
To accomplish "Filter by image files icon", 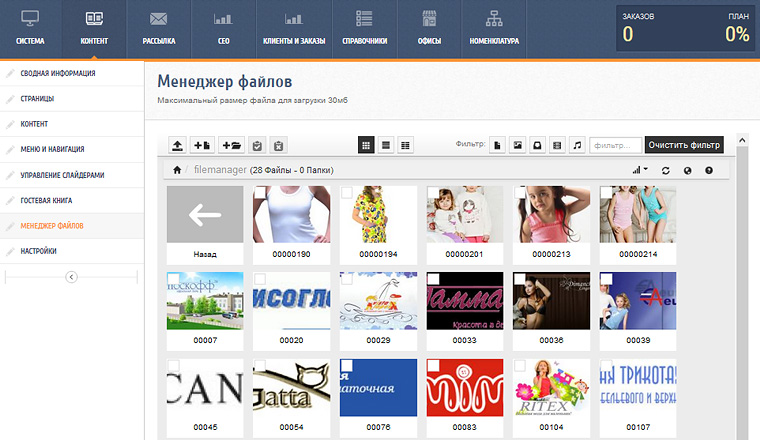I will [518, 145].
